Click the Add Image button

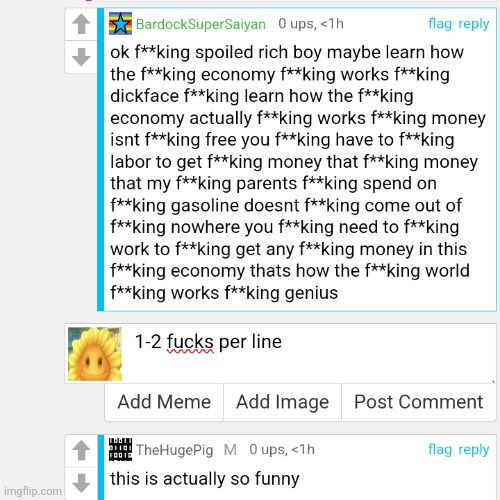coord(282,402)
